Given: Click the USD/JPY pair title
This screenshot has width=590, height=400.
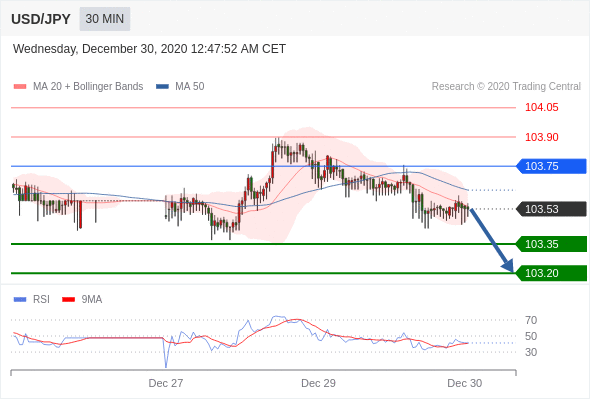Looking at the screenshot, I should pyautogui.click(x=41, y=19).
